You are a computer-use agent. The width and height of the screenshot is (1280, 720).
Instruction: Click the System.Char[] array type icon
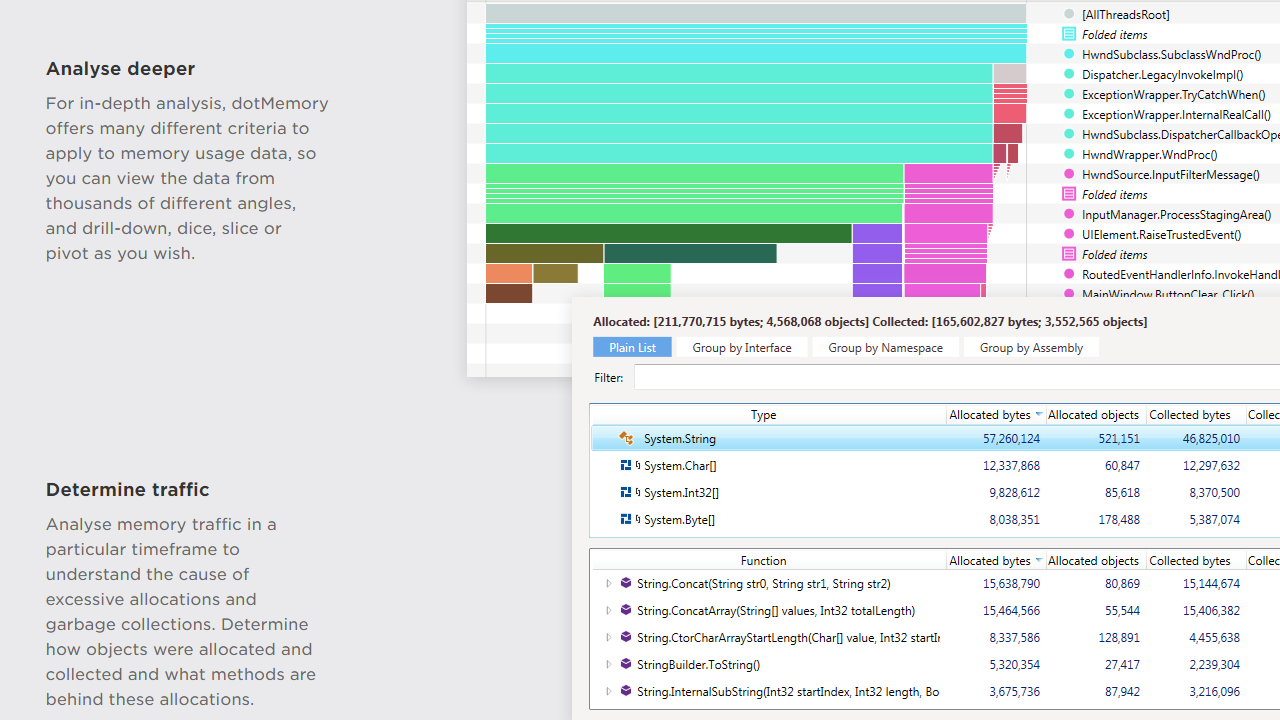click(x=626, y=466)
